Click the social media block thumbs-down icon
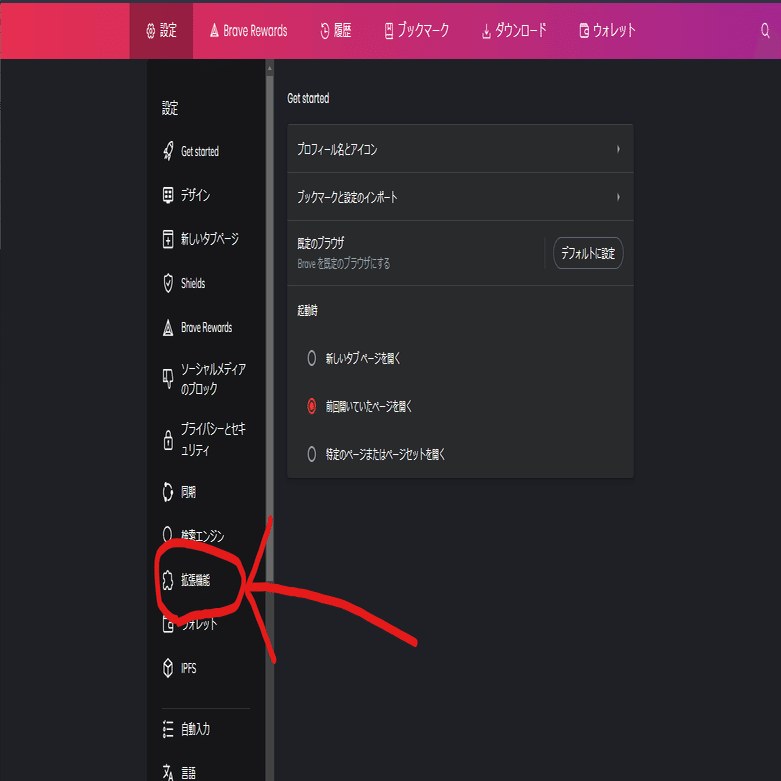Screen dimensions: 781x781 pos(168,379)
